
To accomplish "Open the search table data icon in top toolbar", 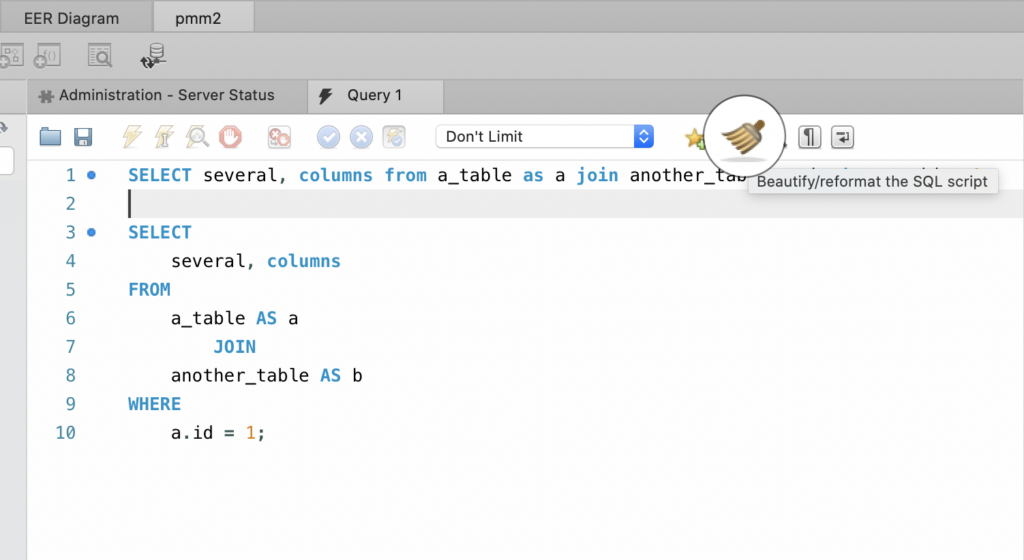I will pos(100,56).
